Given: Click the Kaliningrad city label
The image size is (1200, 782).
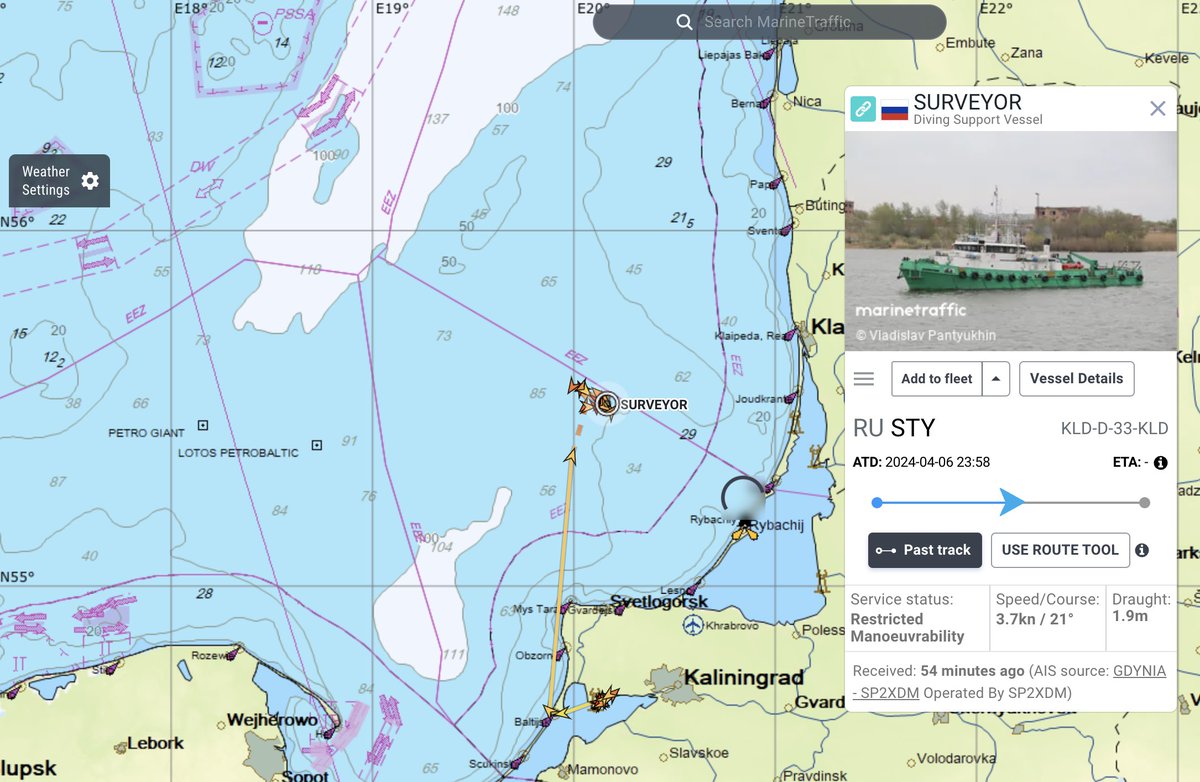Looking at the screenshot, I should [744, 678].
